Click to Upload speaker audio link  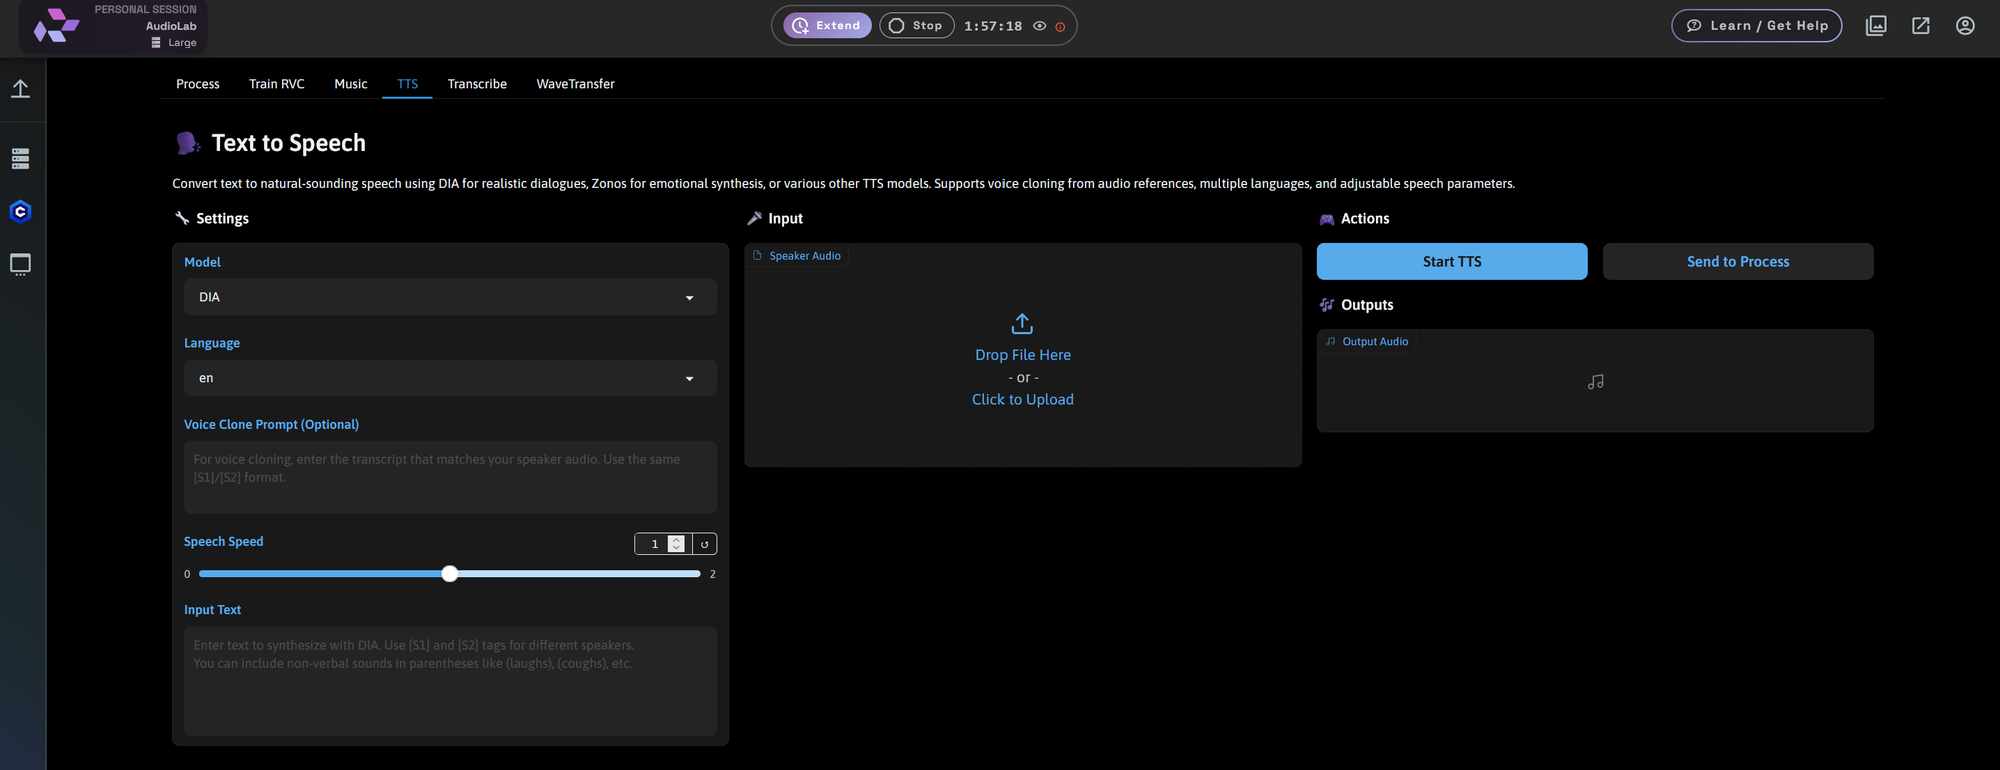[x=1023, y=399]
